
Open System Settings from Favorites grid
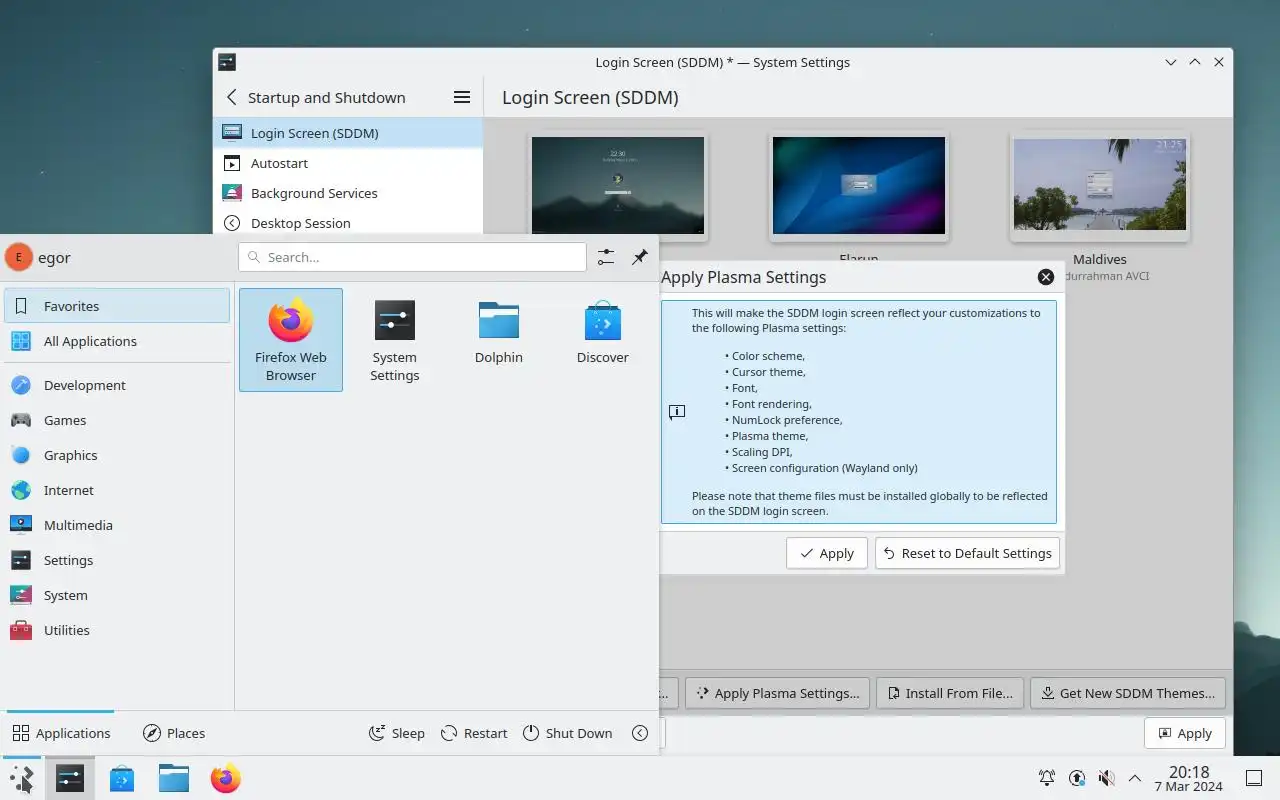coord(395,340)
